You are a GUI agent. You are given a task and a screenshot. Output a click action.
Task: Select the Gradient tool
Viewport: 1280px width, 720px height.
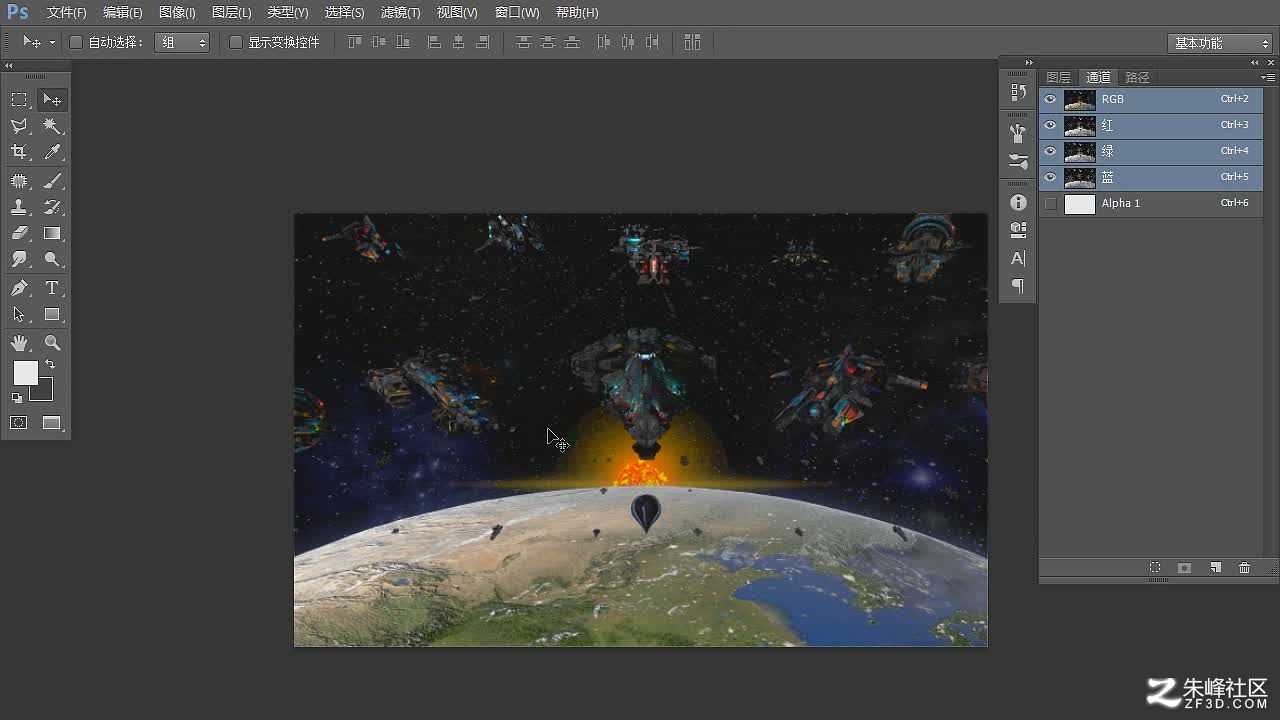pos(52,233)
